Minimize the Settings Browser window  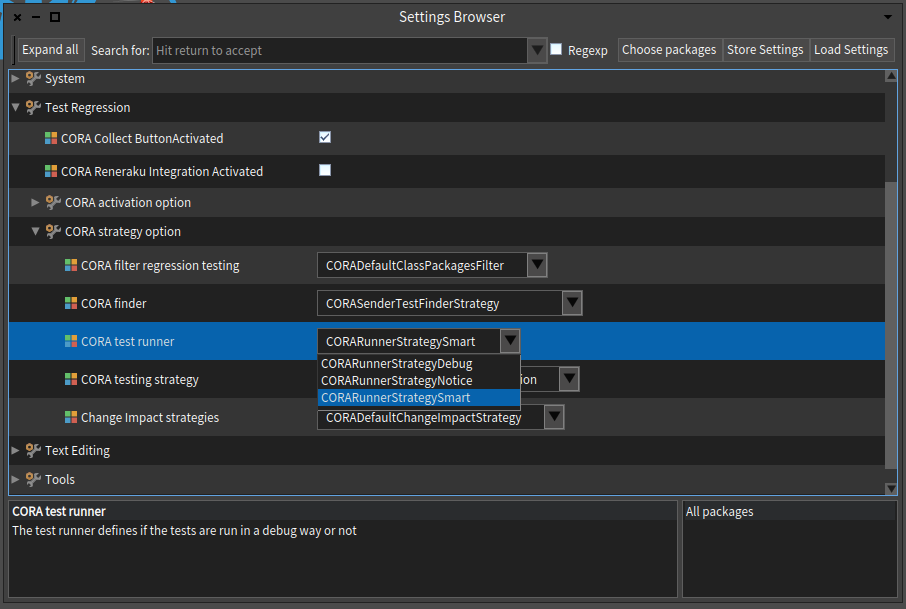[36, 17]
